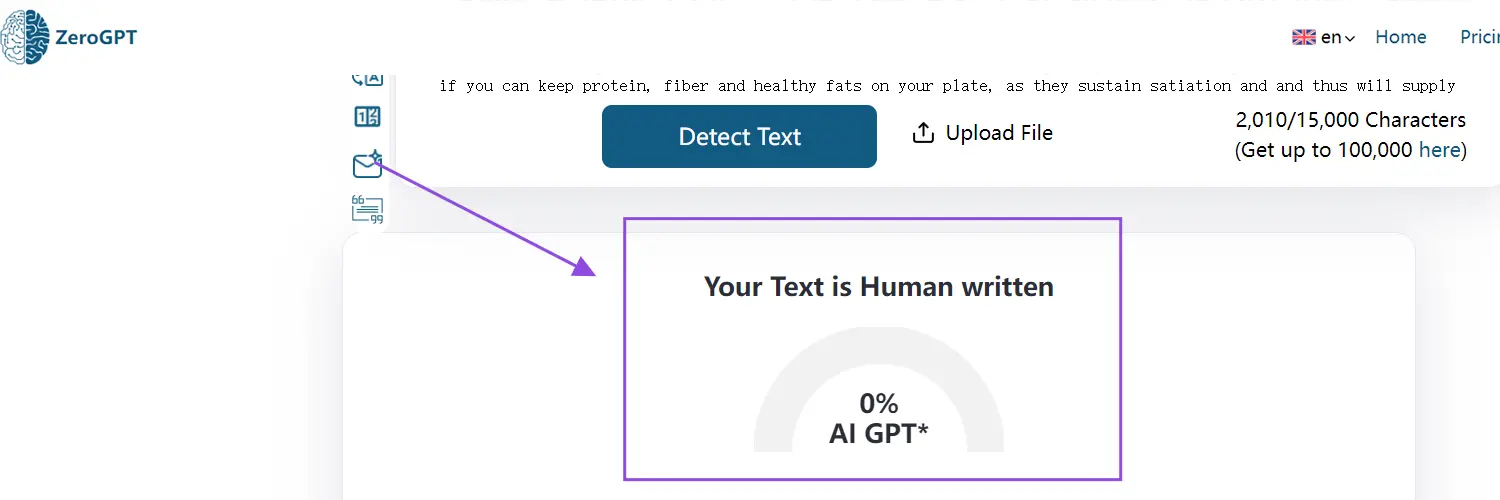Click the AI GPT* label under the gauge
The image size is (1500, 500).
click(x=878, y=433)
